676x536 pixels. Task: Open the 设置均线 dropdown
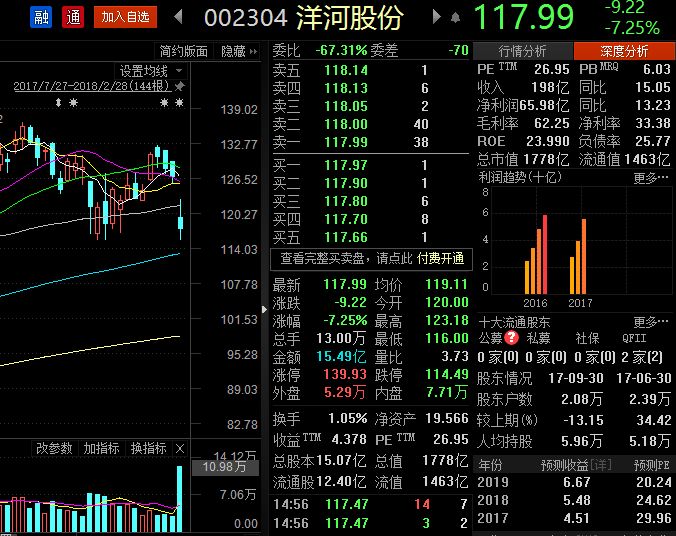[x=151, y=70]
